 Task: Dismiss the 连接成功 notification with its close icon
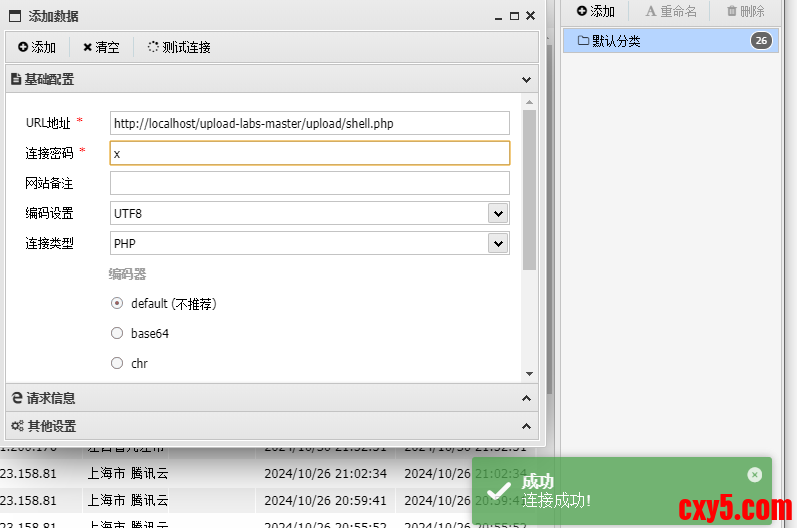pos(755,475)
